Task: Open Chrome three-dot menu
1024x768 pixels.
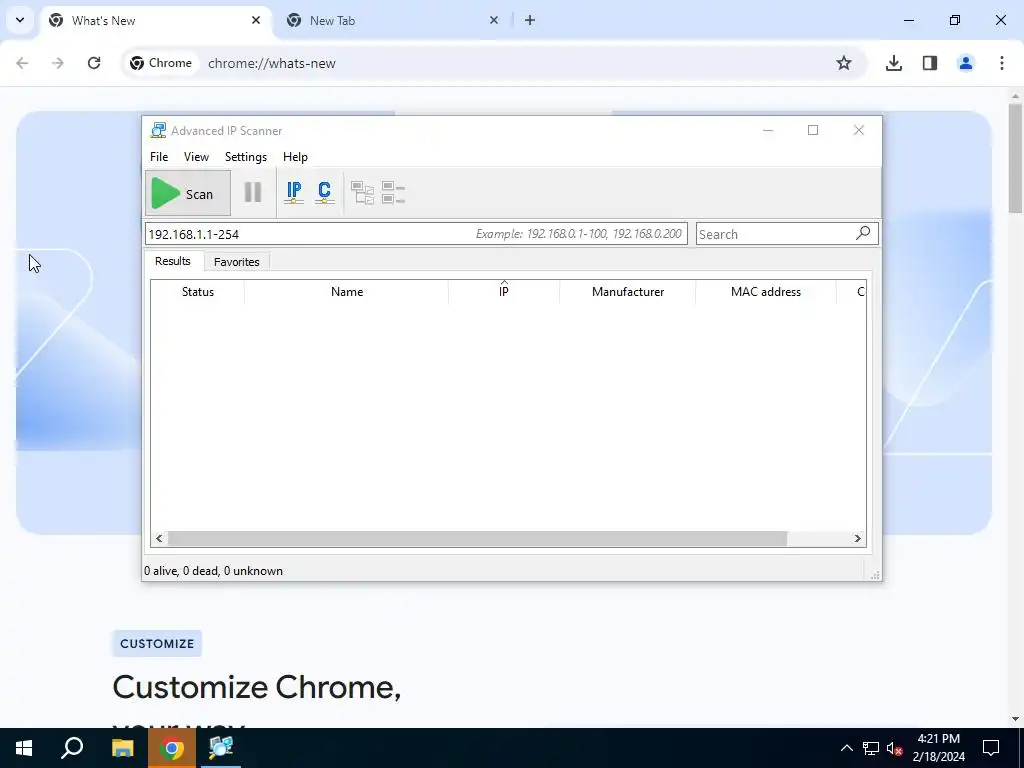Action: pos(1002,63)
